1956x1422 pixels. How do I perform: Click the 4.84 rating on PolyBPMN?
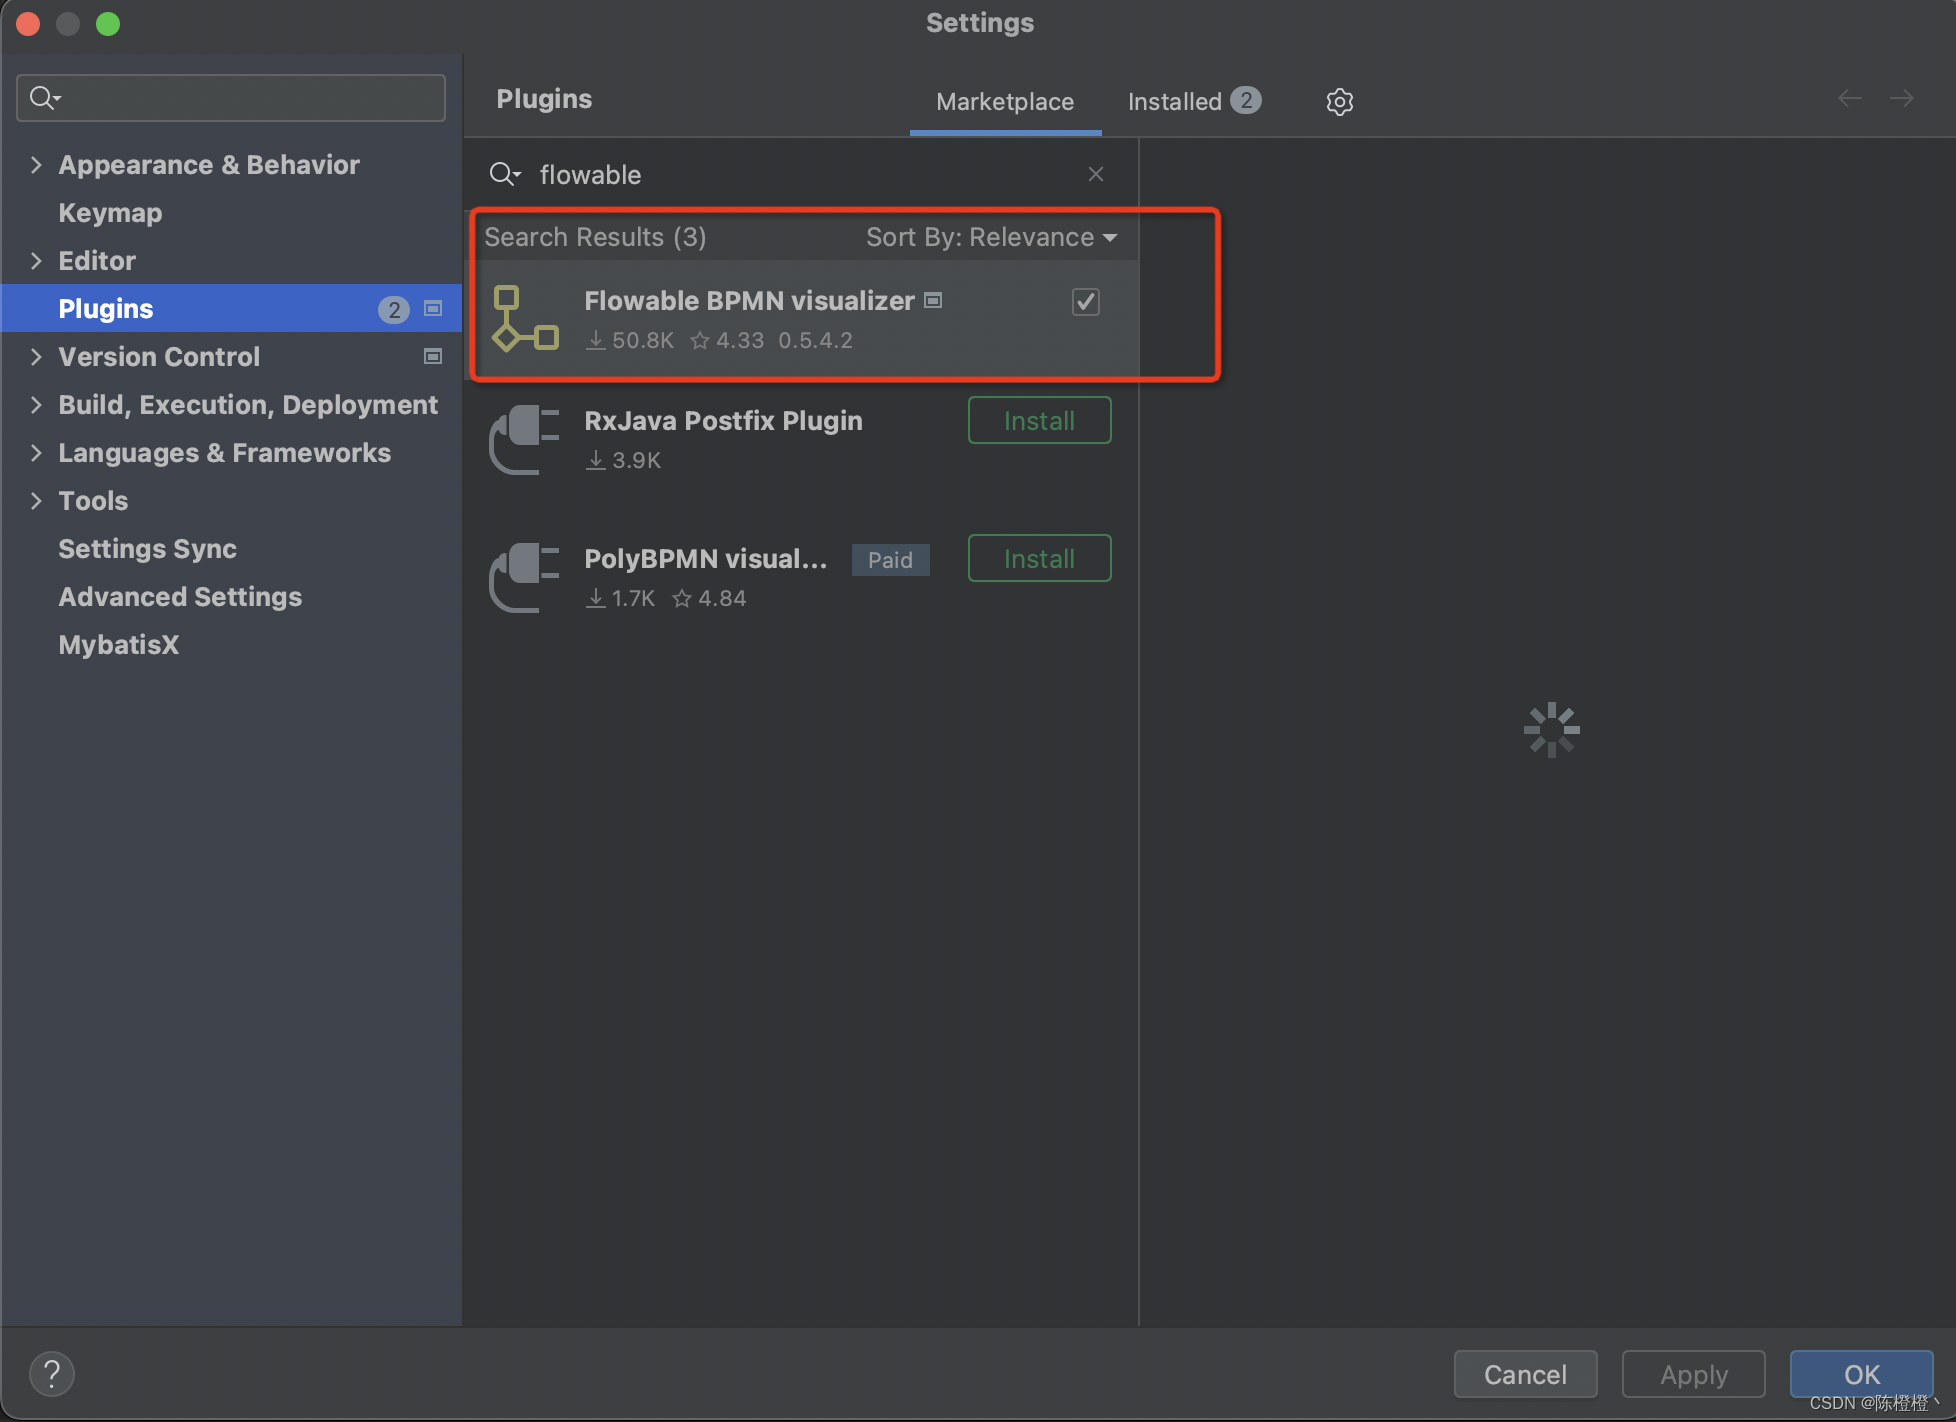coord(709,598)
